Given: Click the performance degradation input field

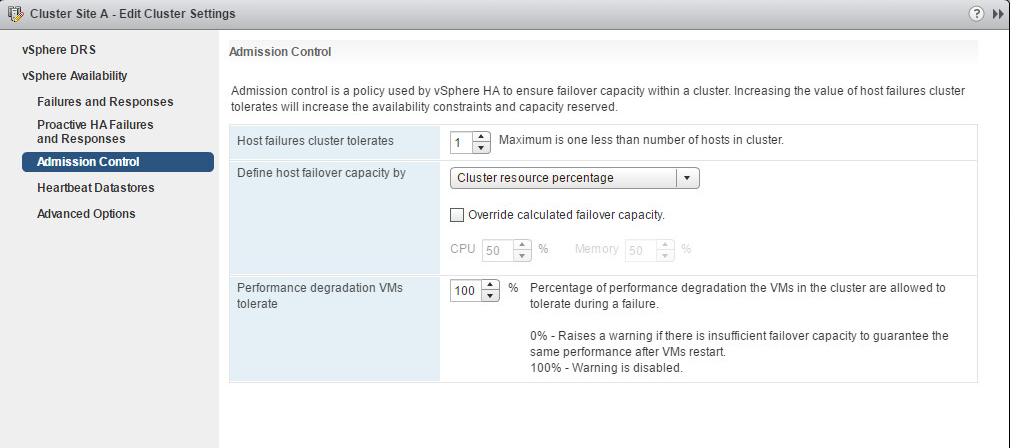Looking at the screenshot, I should coord(465,290).
